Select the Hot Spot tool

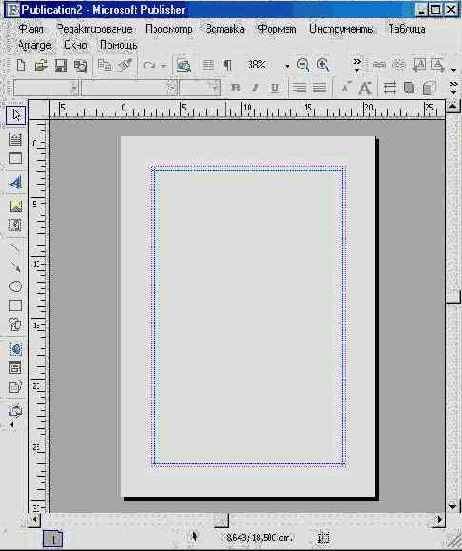click(15, 349)
